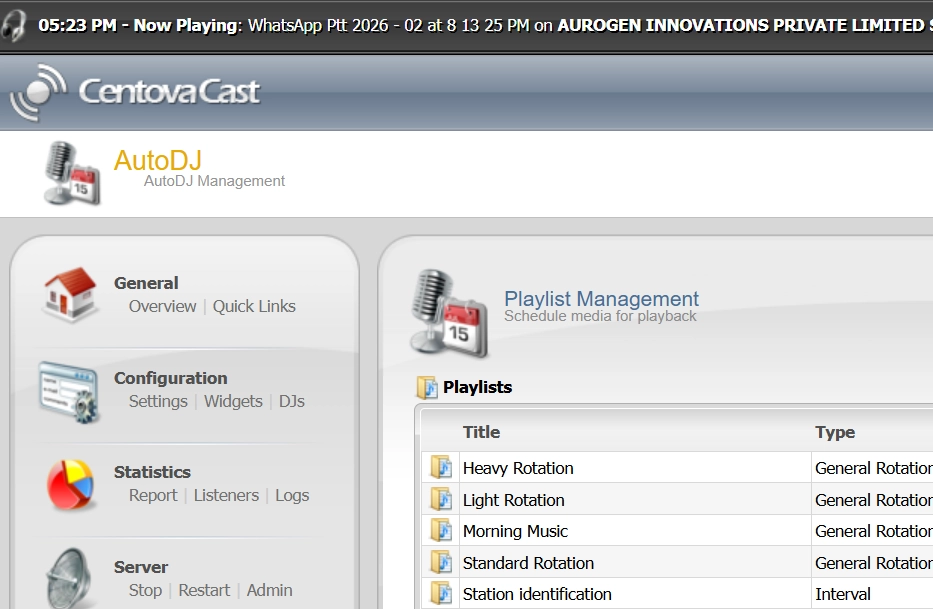
Task: Click General Rotation type in Light Rotation row
Action: click(873, 500)
